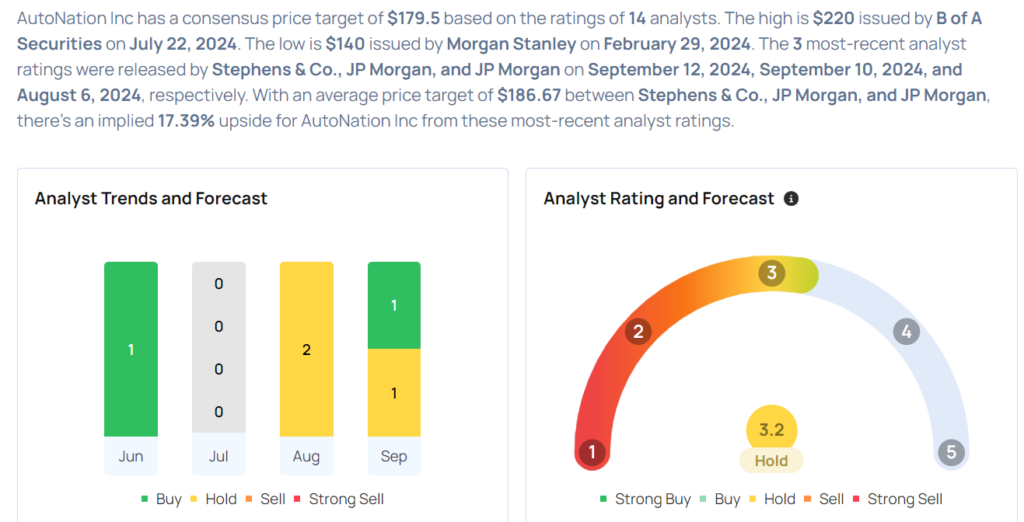Click the gray July bar
Screen dimensions: 1024x522
click(x=218, y=349)
